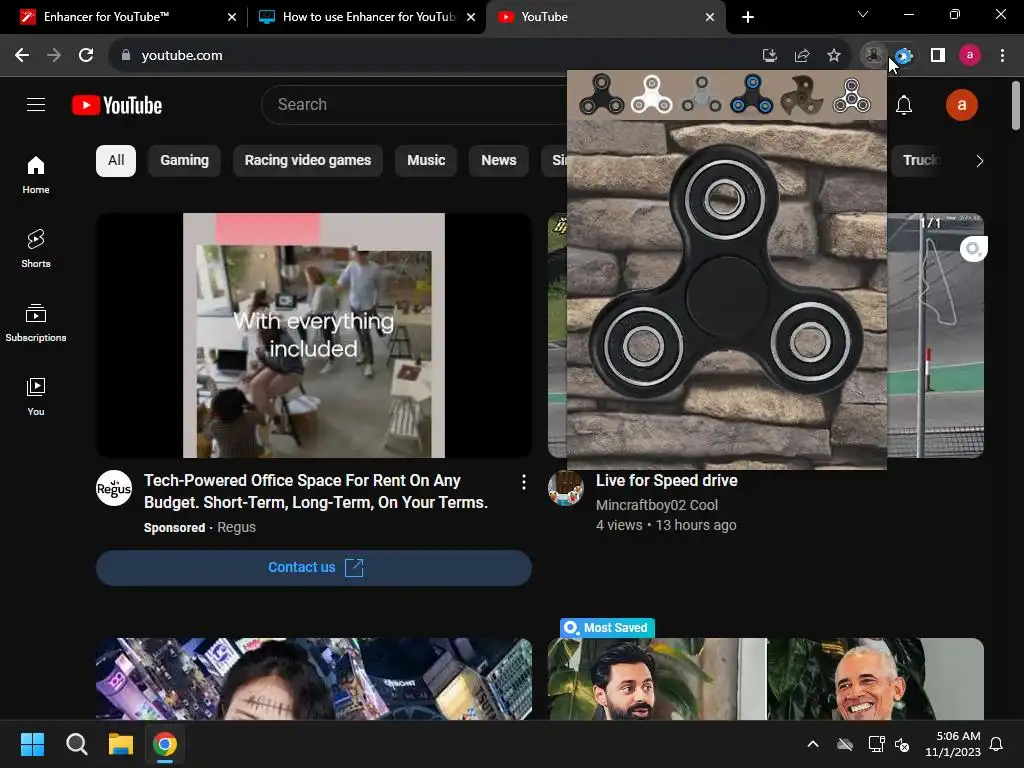The height and width of the screenshot is (768, 1024).
Task: Share this page icon in address bar
Action: tap(802, 56)
